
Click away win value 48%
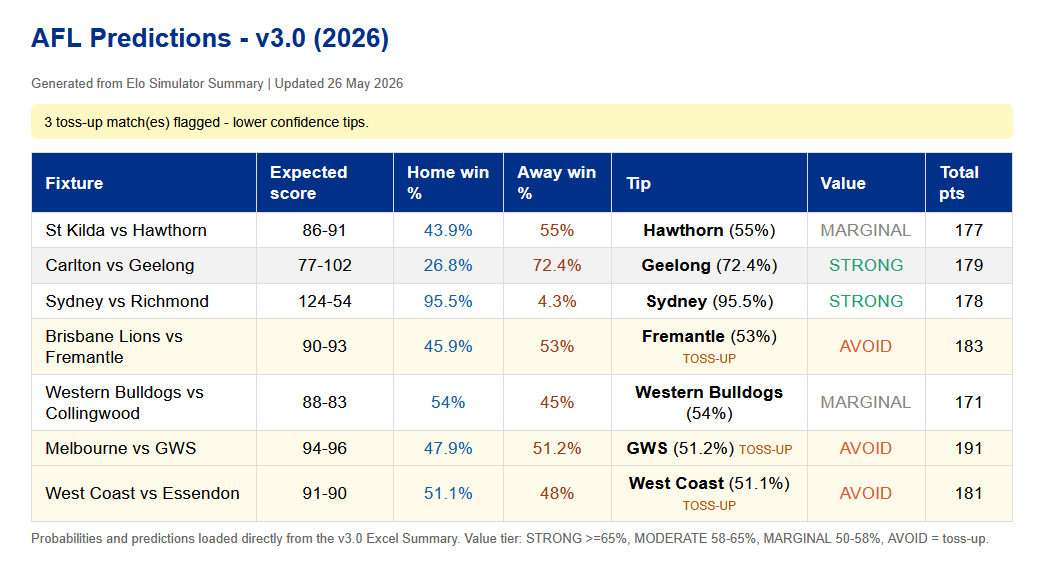click(557, 493)
